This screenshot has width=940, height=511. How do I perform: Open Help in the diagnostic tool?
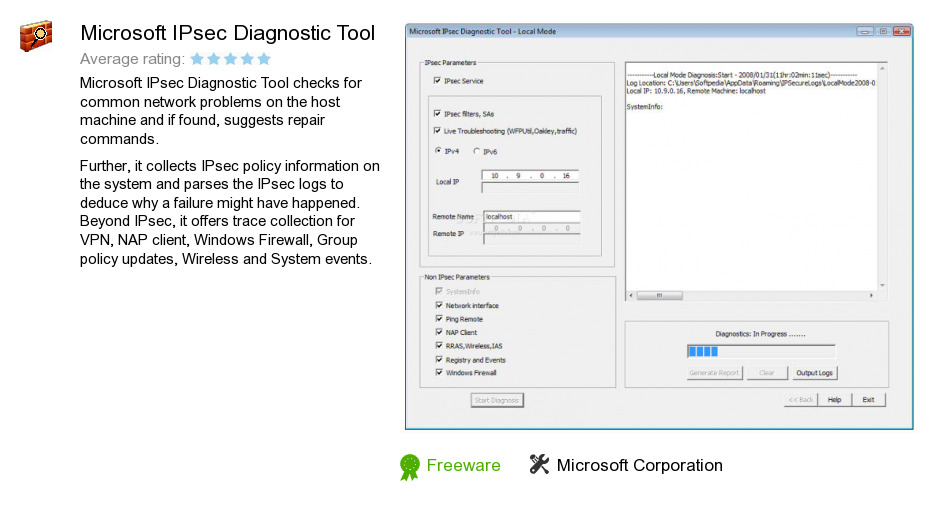(834, 399)
